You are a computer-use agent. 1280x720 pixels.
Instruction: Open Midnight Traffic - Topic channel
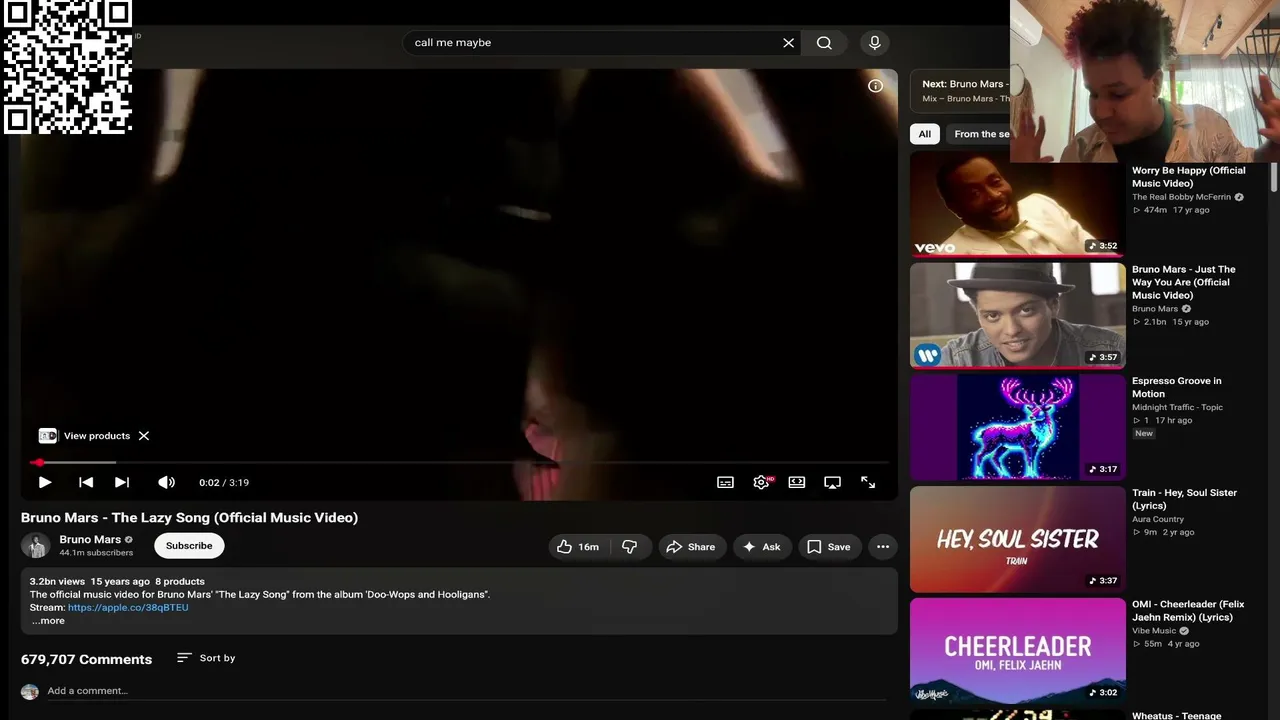coord(1177,407)
